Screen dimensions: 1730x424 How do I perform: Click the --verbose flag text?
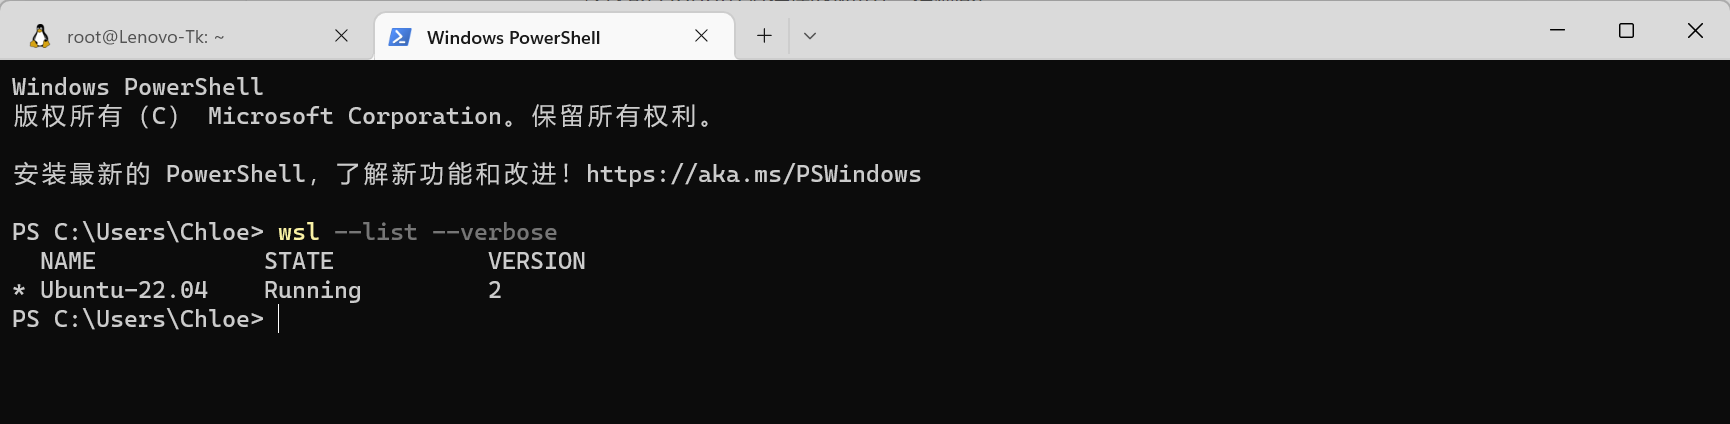[x=494, y=232]
